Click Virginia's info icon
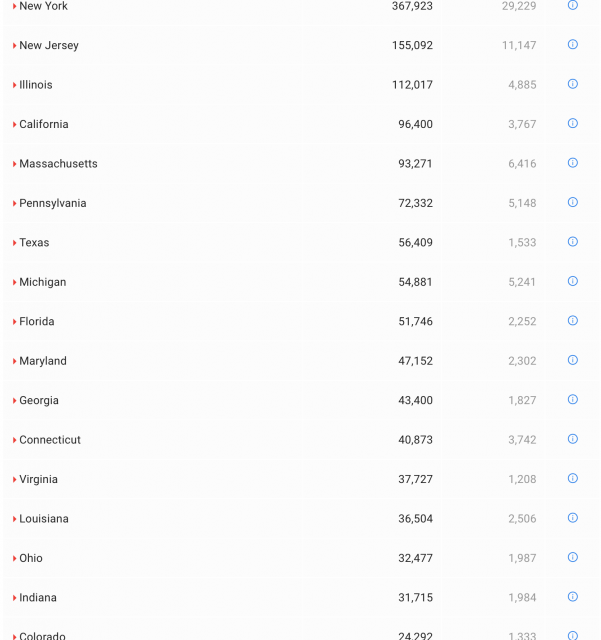Screen dimensions: 601x640 point(573,479)
